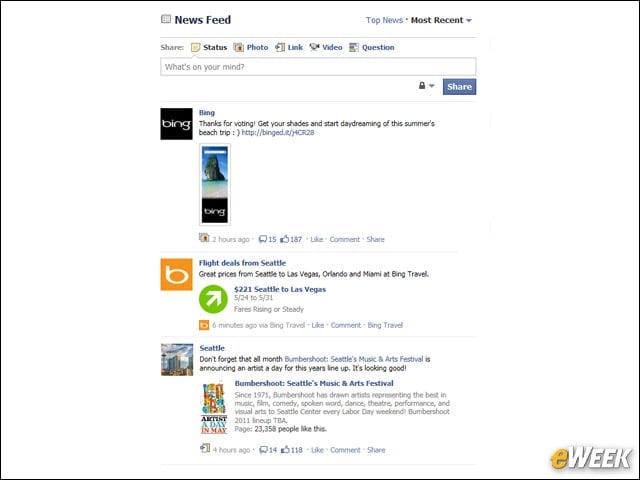Open the Bing black logo profile picture
640x480 pixels.
point(176,124)
